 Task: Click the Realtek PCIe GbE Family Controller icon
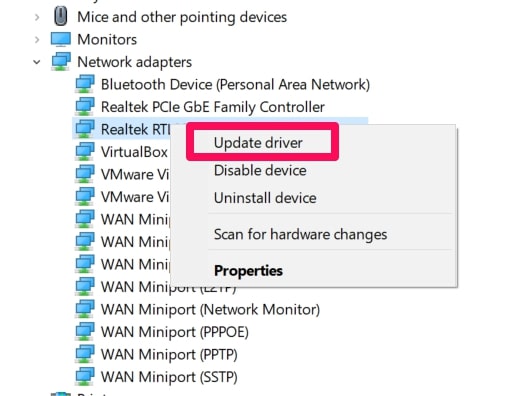[85, 107]
